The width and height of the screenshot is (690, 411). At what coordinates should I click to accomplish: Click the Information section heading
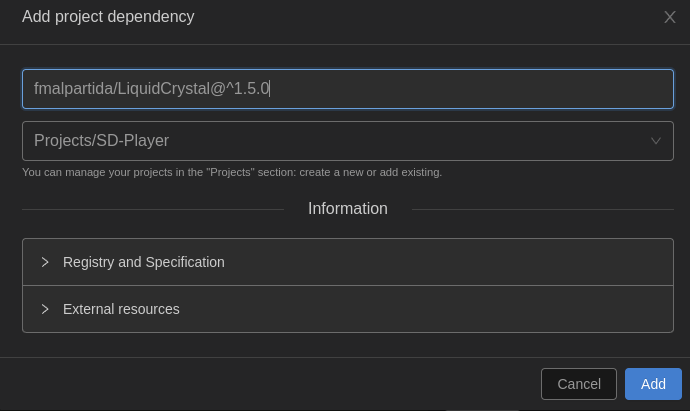tap(347, 209)
